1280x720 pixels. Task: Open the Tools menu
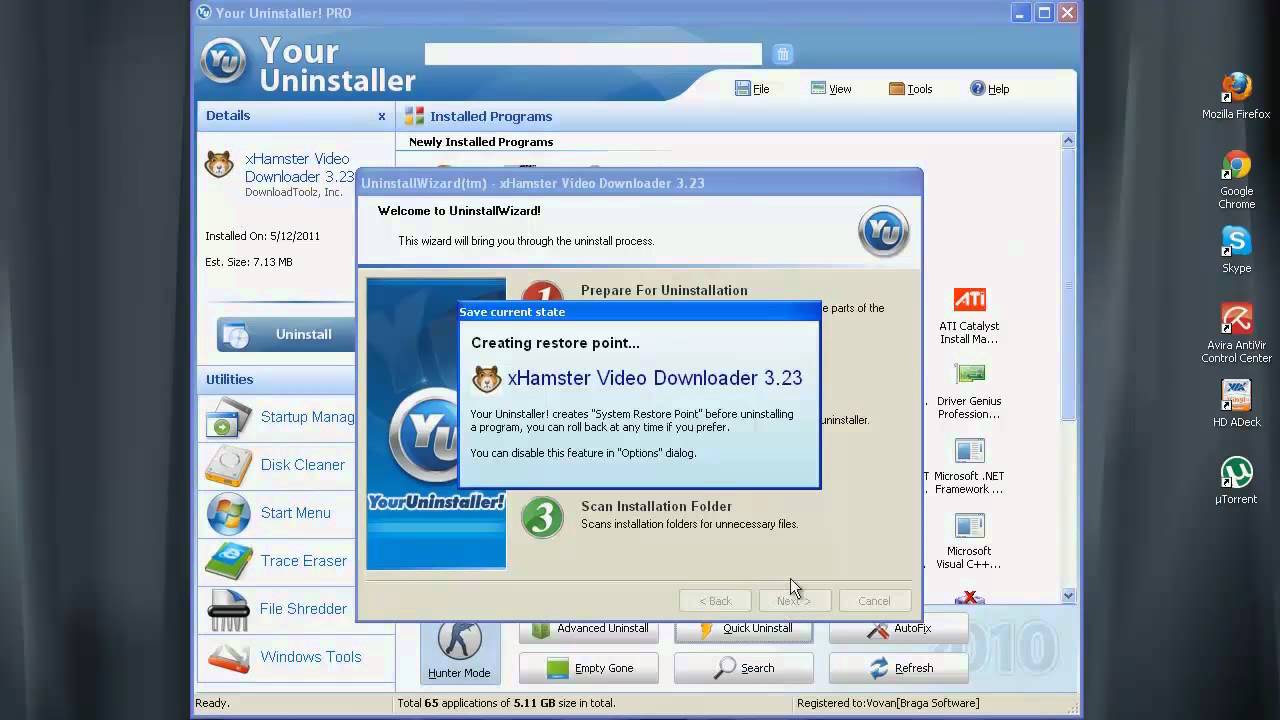pyautogui.click(x=910, y=89)
